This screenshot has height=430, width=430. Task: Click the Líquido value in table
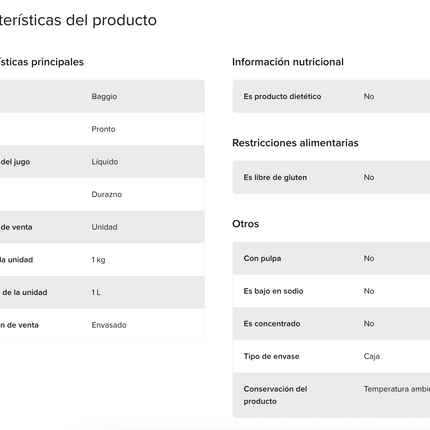coord(105,162)
